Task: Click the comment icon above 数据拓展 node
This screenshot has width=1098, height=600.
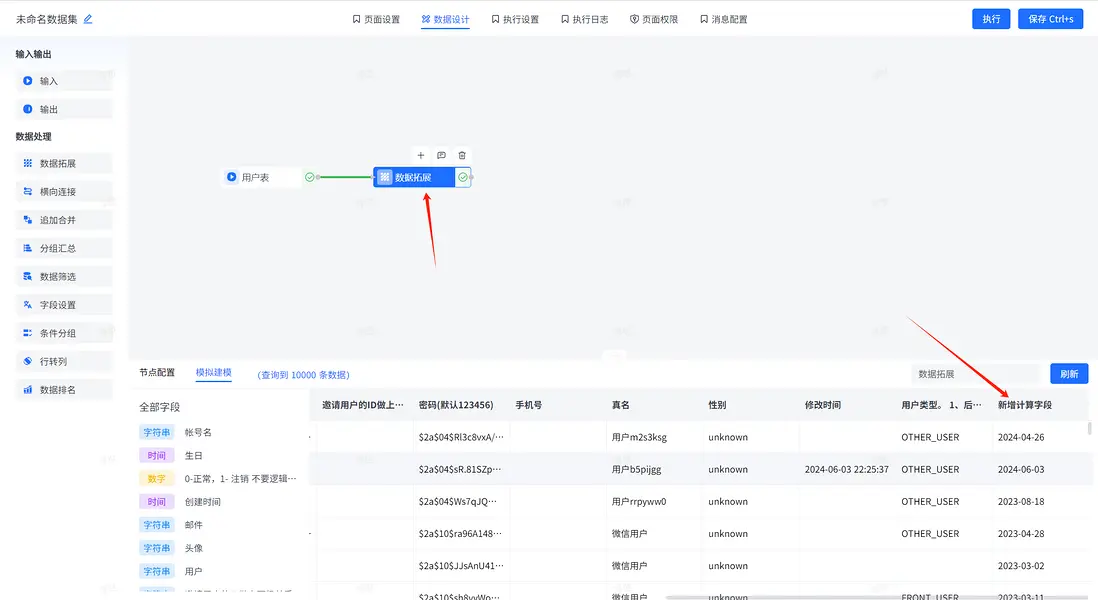Action: 441,155
